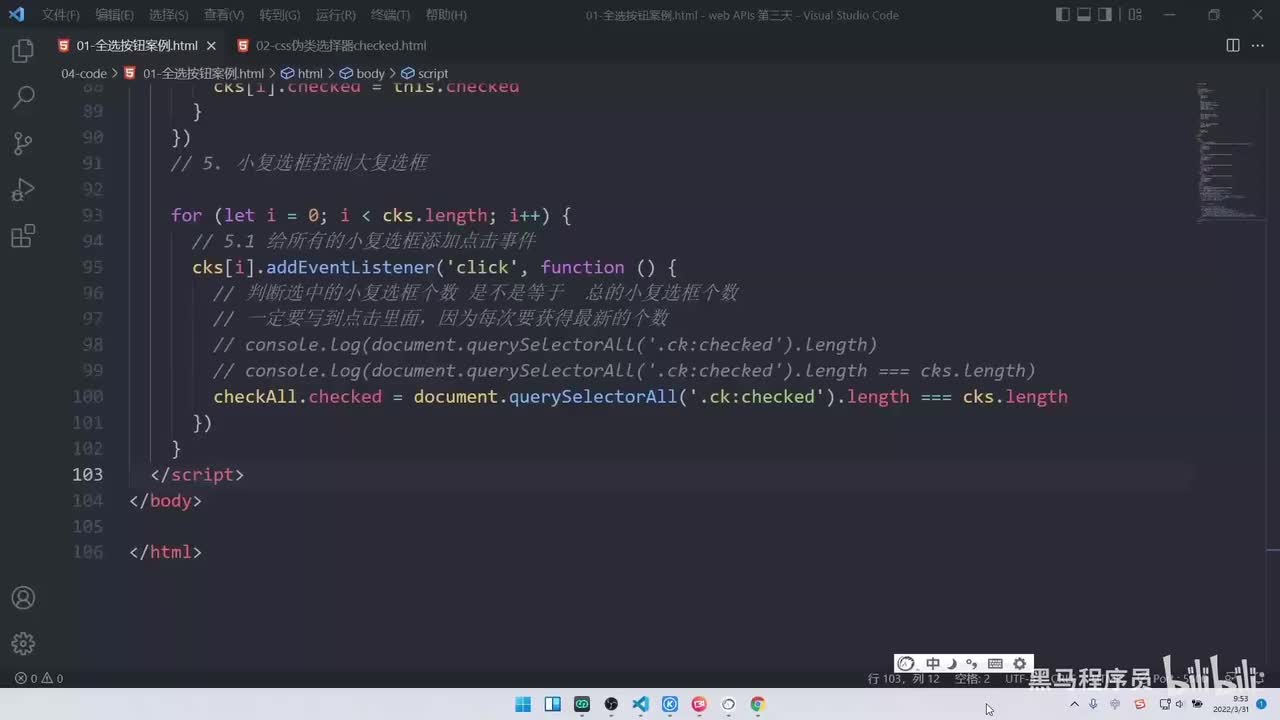Open the Task View taskbar icon
This screenshot has width=1280, height=720.
pyautogui.click(x=553, y=704)
